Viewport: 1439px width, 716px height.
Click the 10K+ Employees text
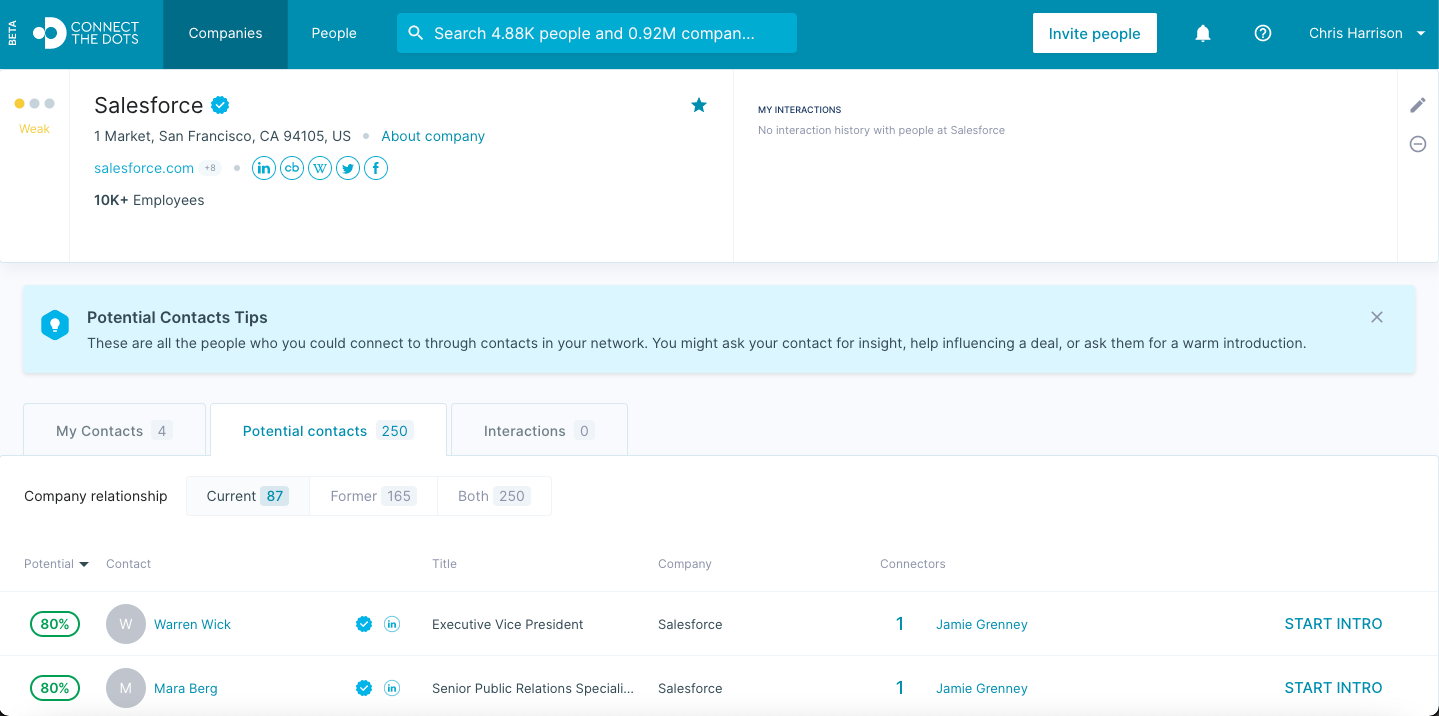point(149,200)
